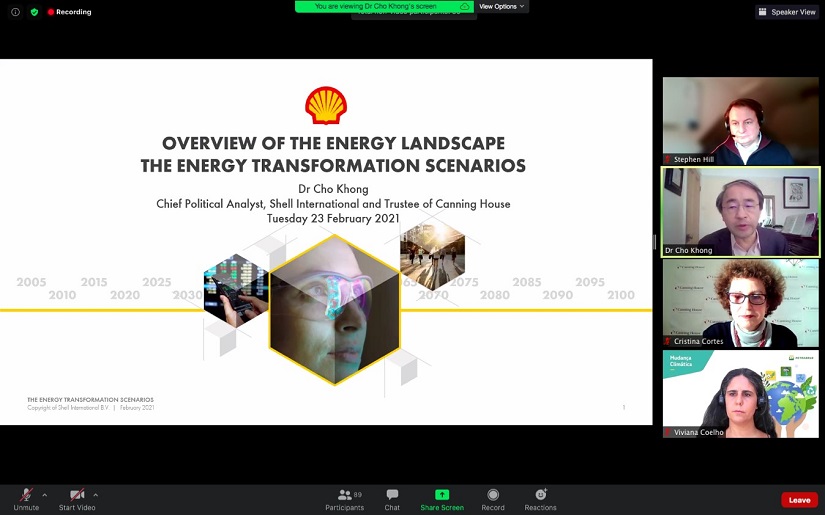825x515 pixels.
Task: Click the 'THE ENERGY TRANSFORMATION SCENARIOS' title line
Action: pyautogui.click(x=333, y=166)
